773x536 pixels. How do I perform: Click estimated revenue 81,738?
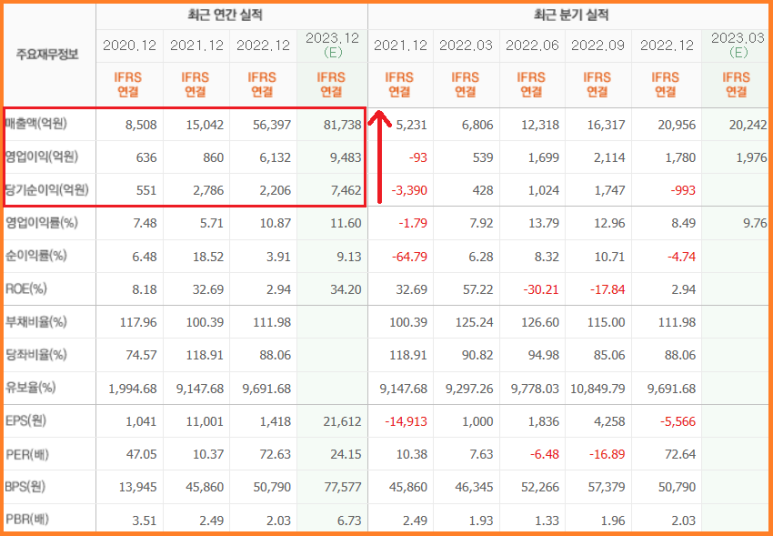point(342,125)
